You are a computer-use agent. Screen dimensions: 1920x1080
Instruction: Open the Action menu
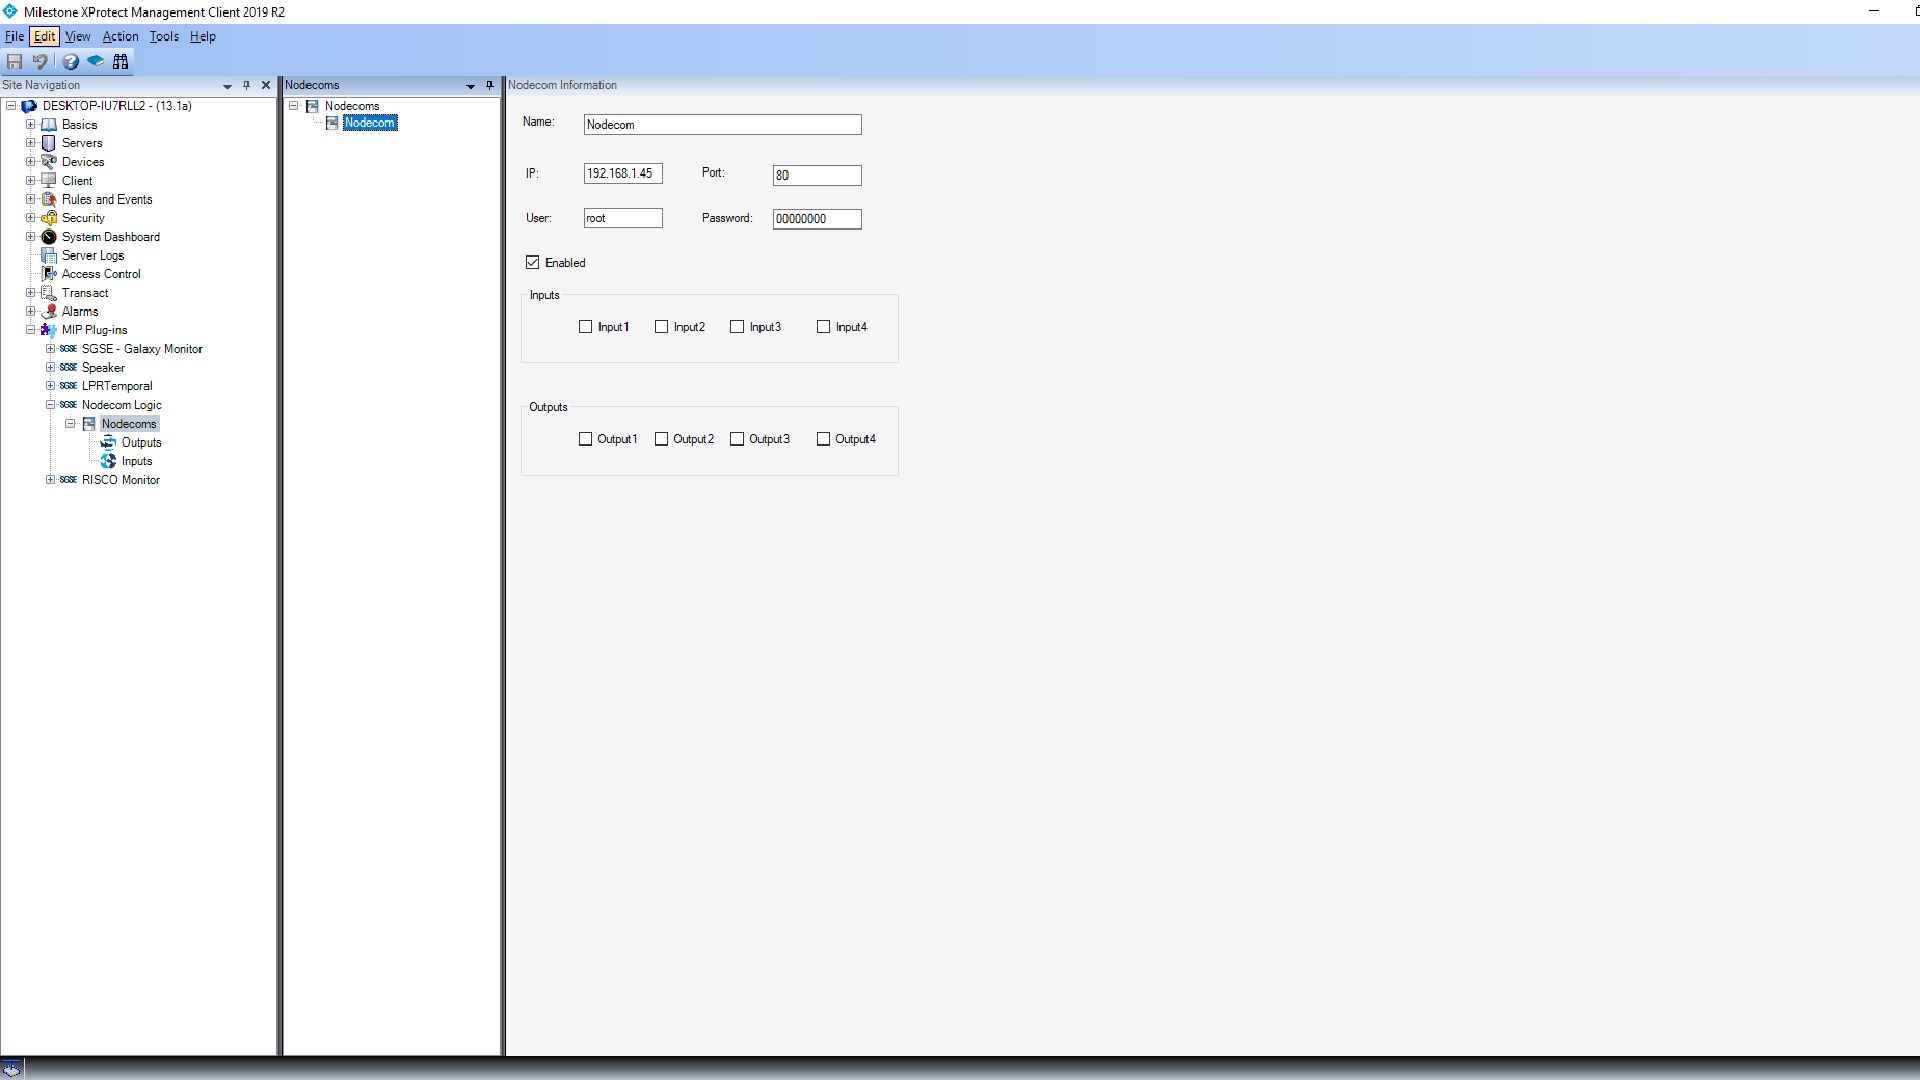pyautogui.click(x=121, y=37)
